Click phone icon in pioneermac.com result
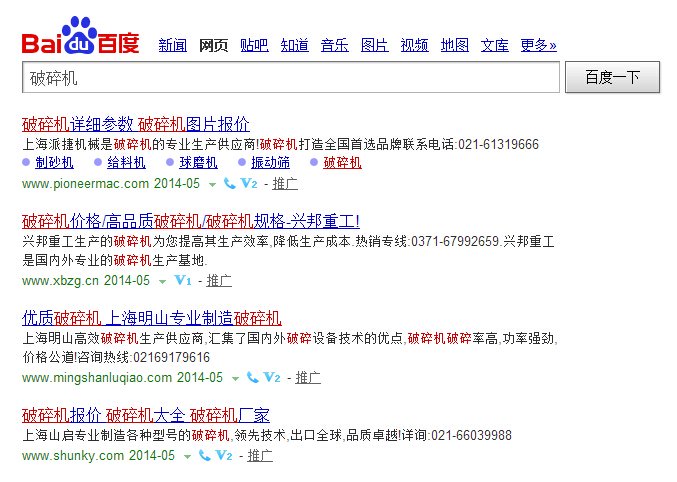The image size is (677, 482). pyautogui.click(x=229, y=184)
